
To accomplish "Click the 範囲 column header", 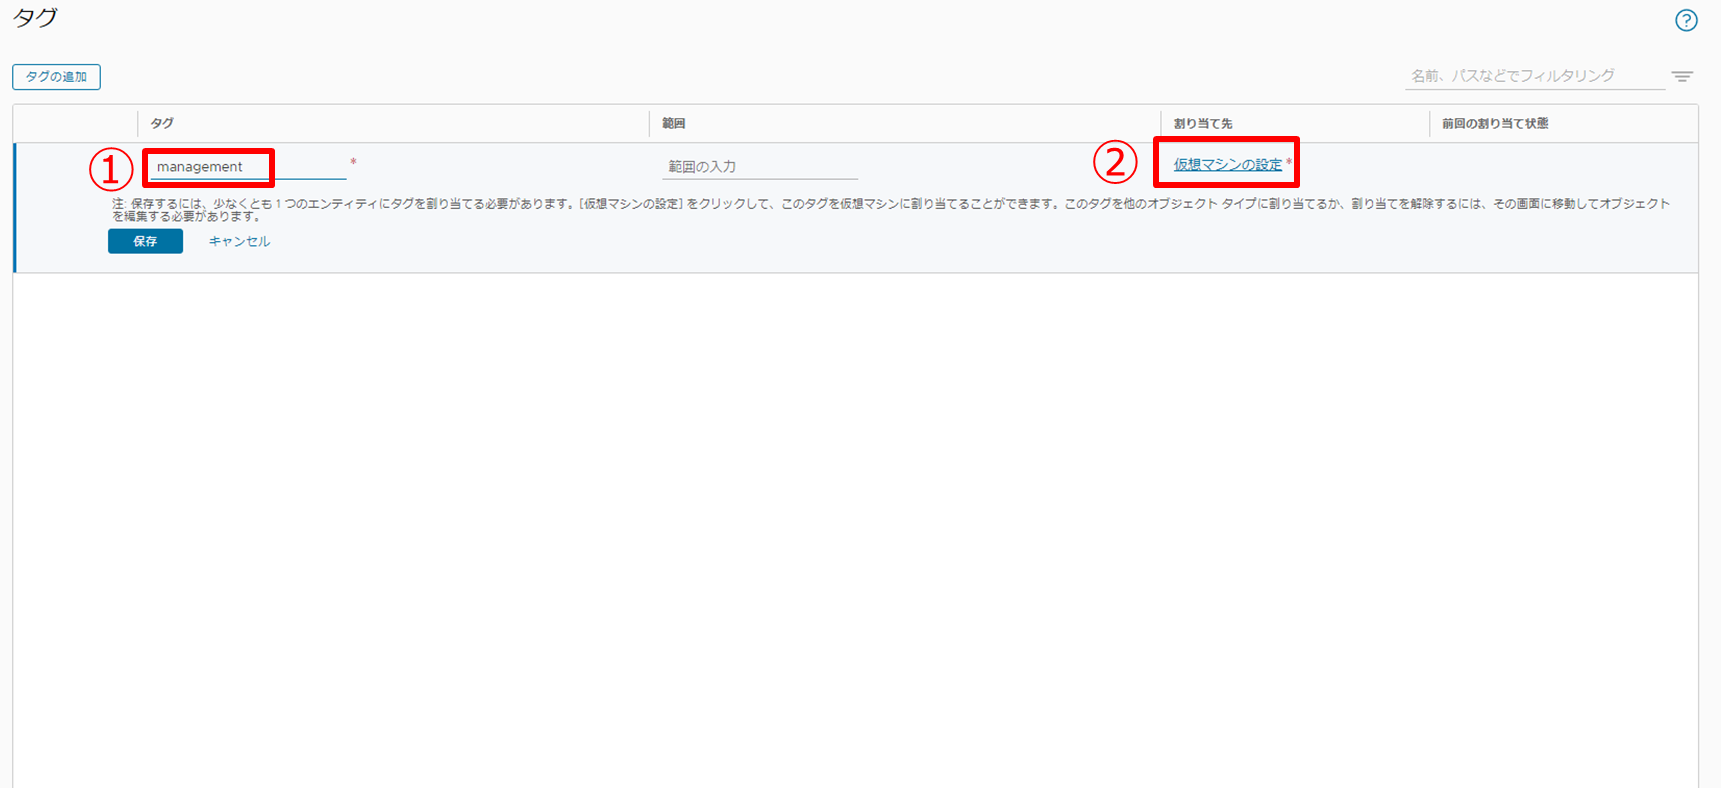I will (x=674, y=123).
